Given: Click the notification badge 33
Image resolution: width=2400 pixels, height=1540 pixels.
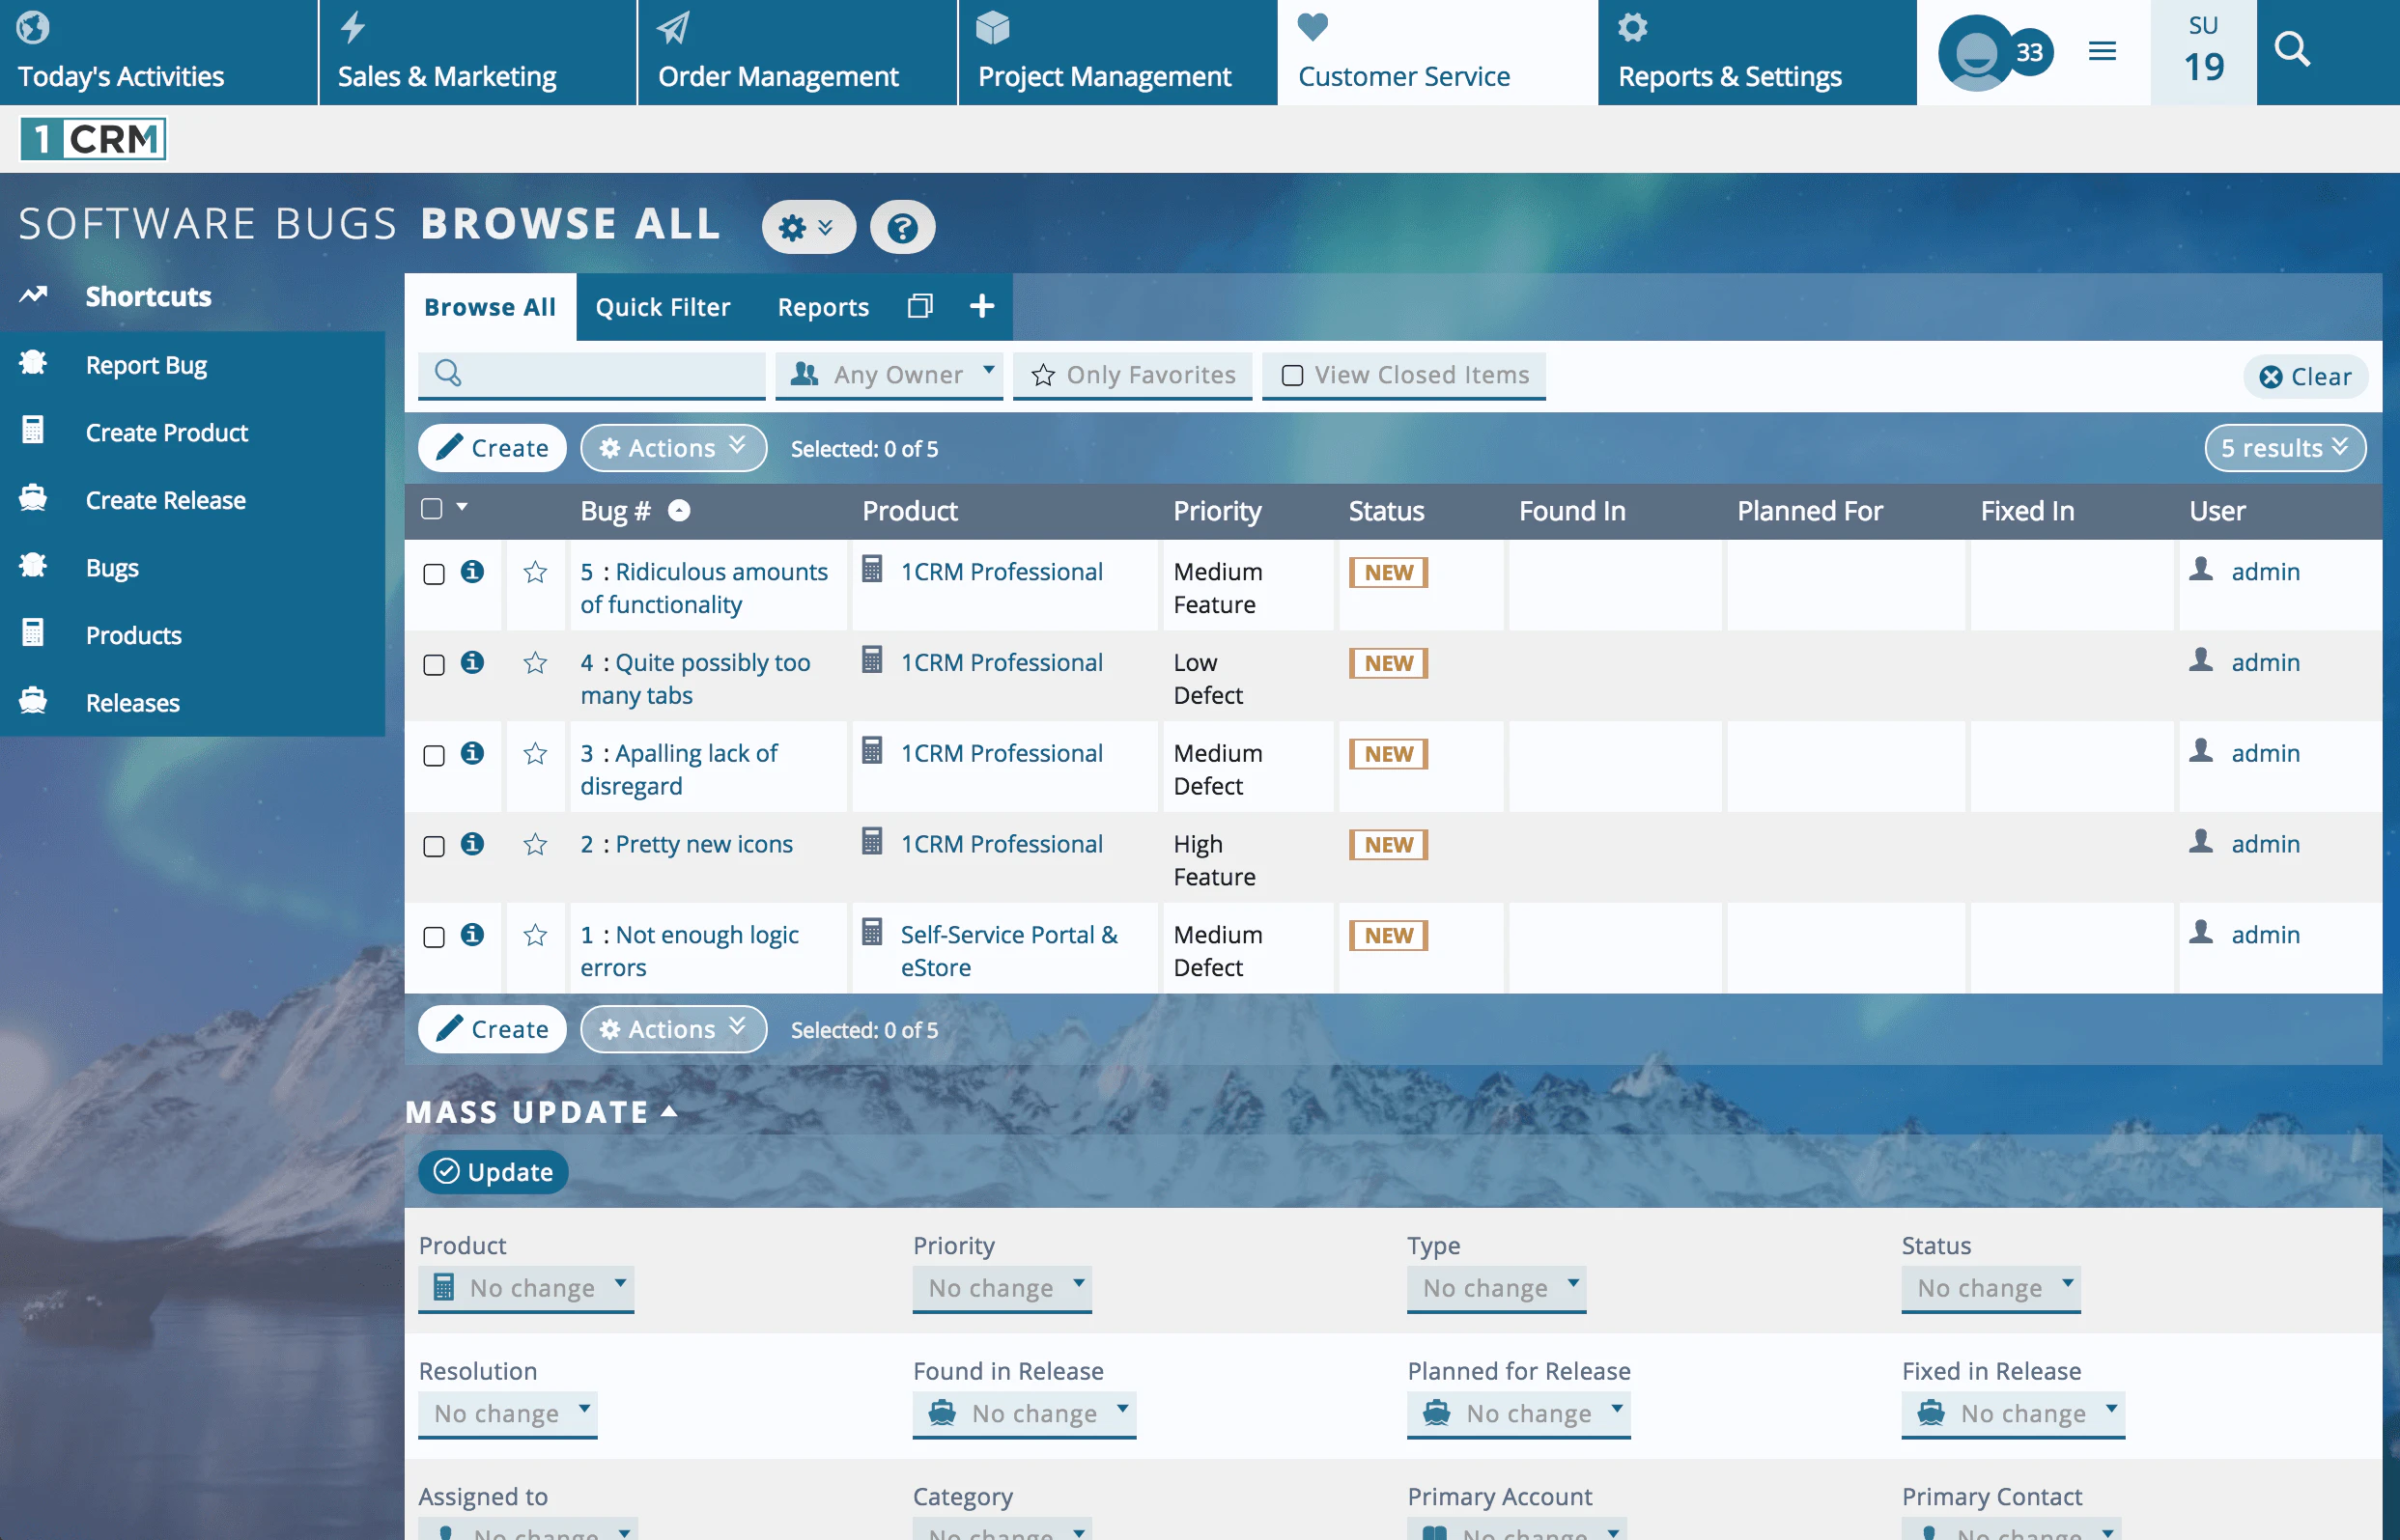Looking at the screenshot, I should pyautogui.click(x=2029, y=52).
